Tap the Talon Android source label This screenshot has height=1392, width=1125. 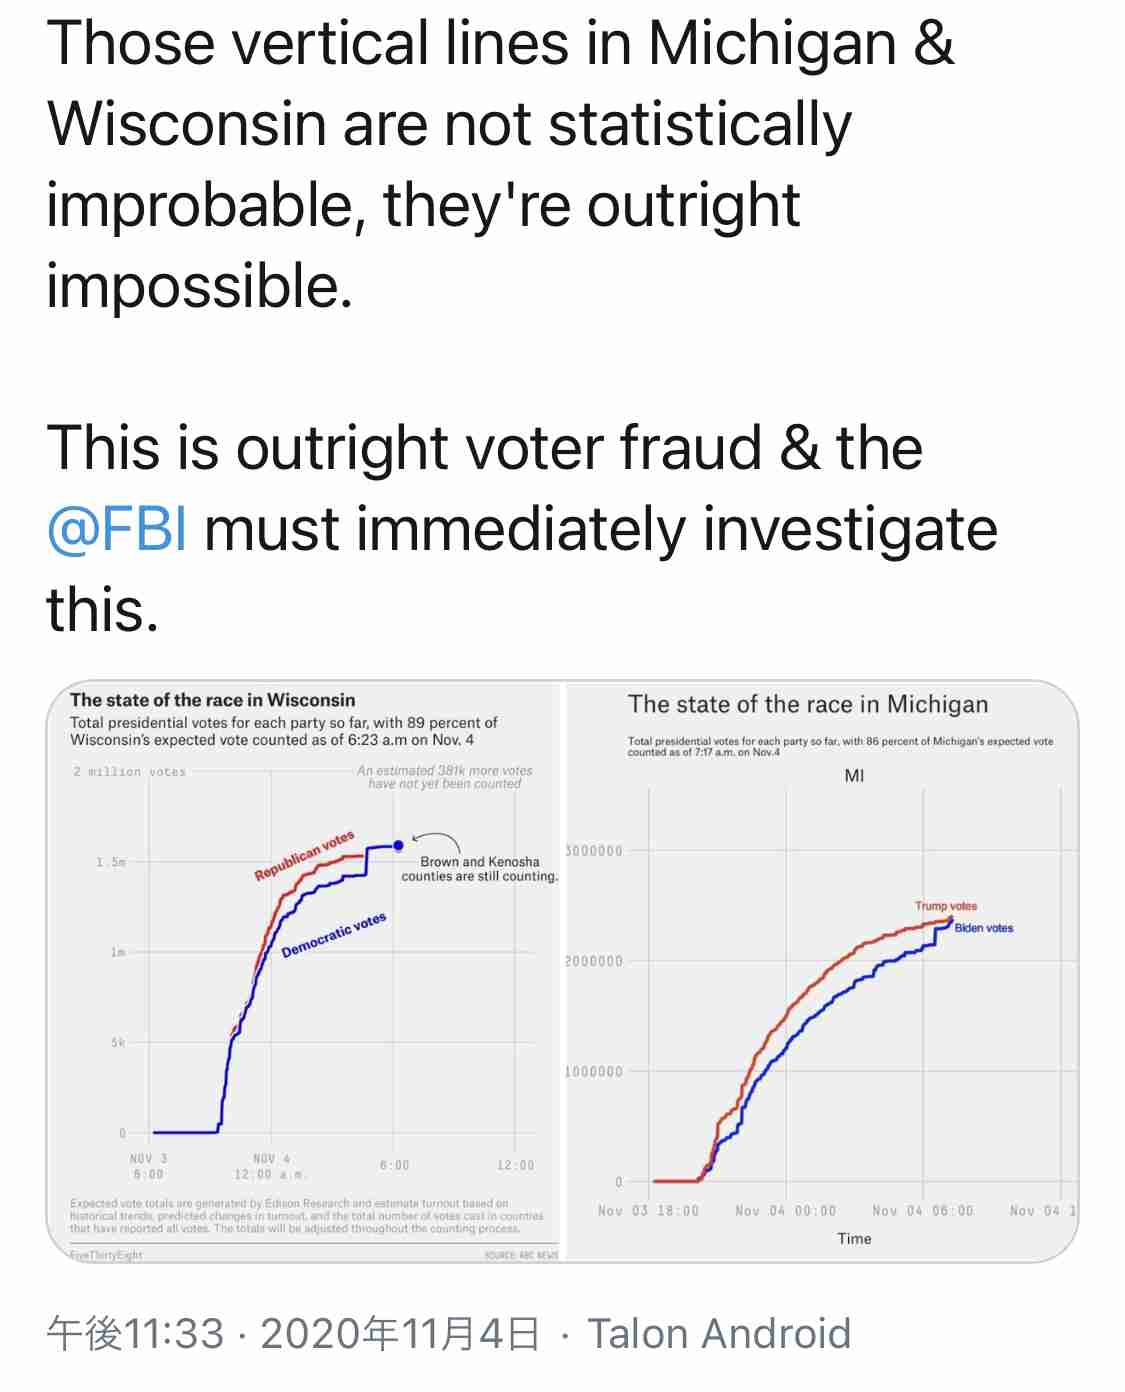[718, 1334]
